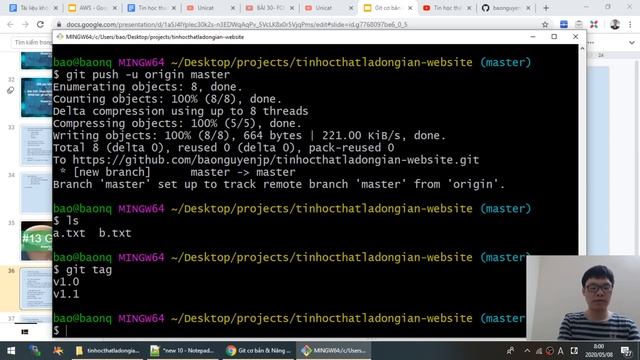Open the red circular tray icon
Viewport: 640px width, 360px height.
coord(549,351)
